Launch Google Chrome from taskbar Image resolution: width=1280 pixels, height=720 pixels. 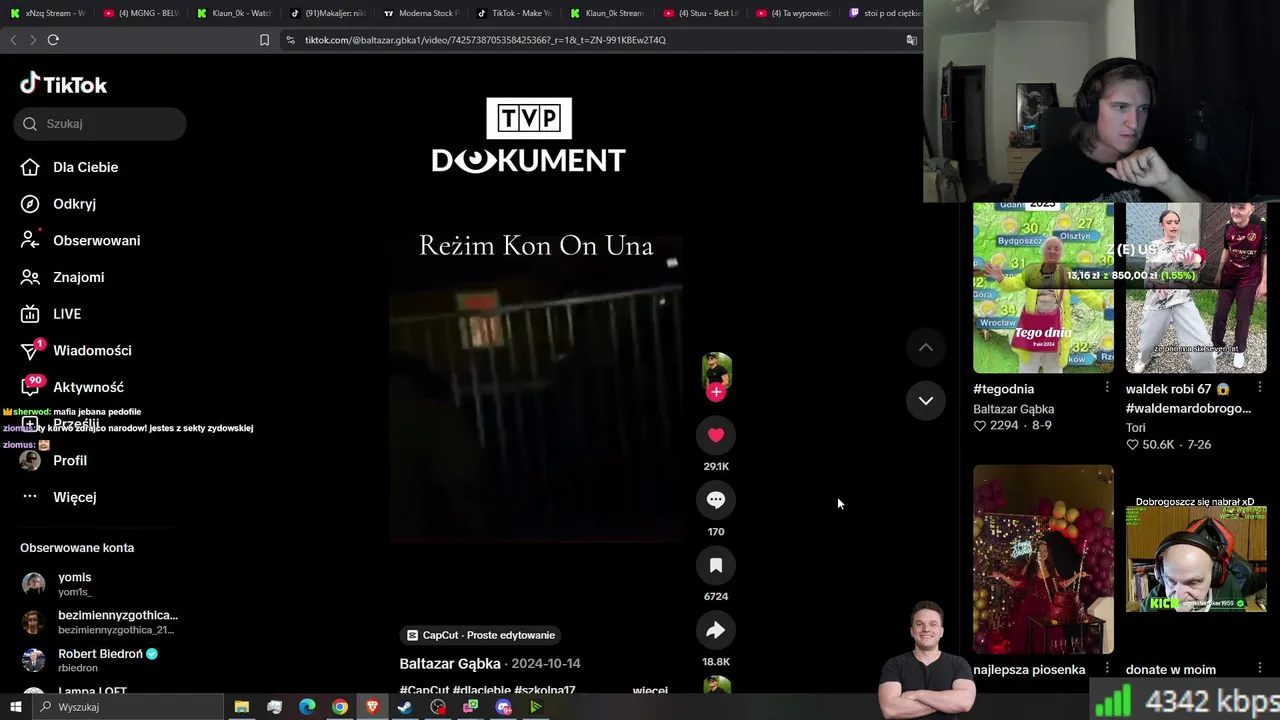[340, 707]
